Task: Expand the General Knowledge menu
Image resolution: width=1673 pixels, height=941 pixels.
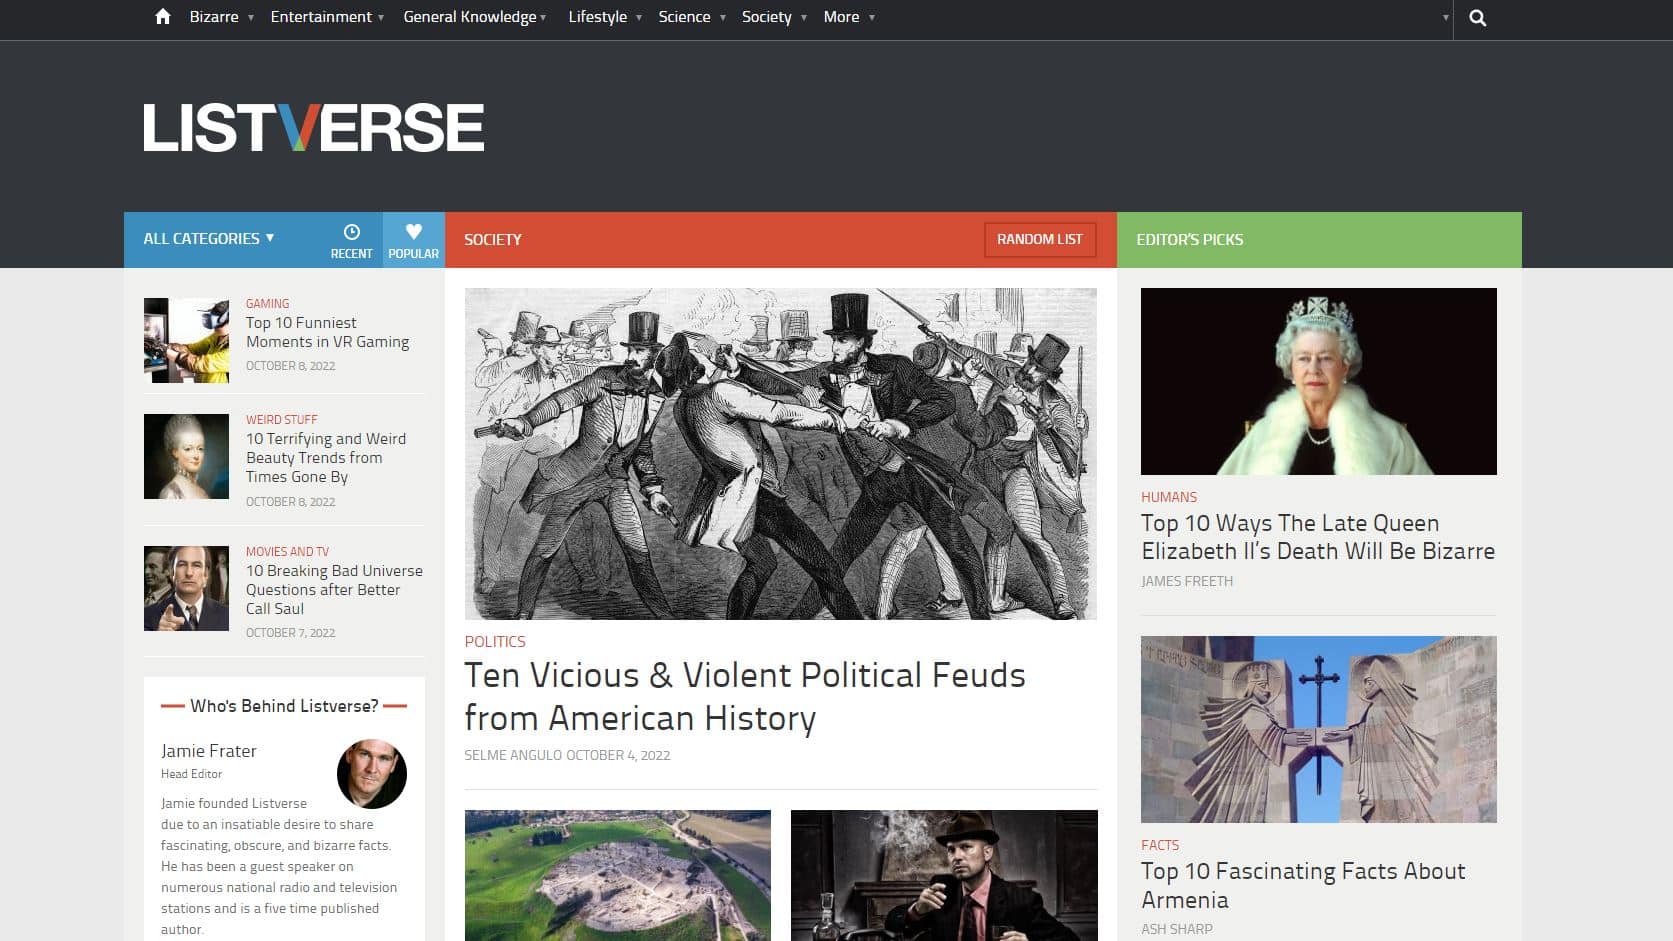Action: [474, 17]
